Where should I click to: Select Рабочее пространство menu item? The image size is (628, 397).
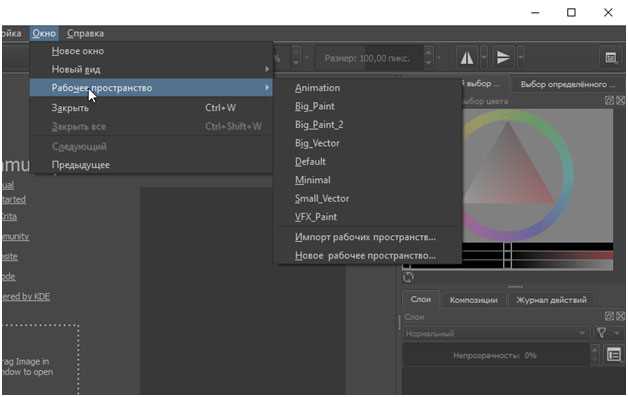(x=151, y=88)
